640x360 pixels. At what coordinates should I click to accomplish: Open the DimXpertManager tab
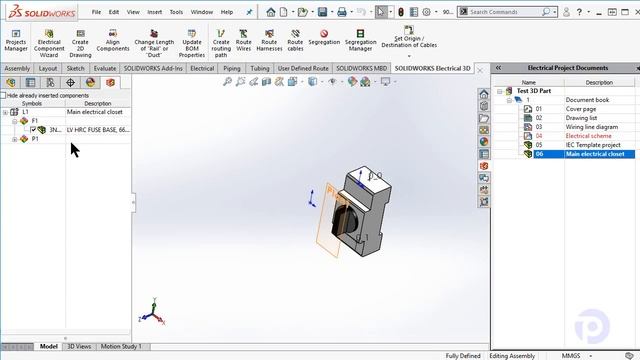[x=70, y=82]
